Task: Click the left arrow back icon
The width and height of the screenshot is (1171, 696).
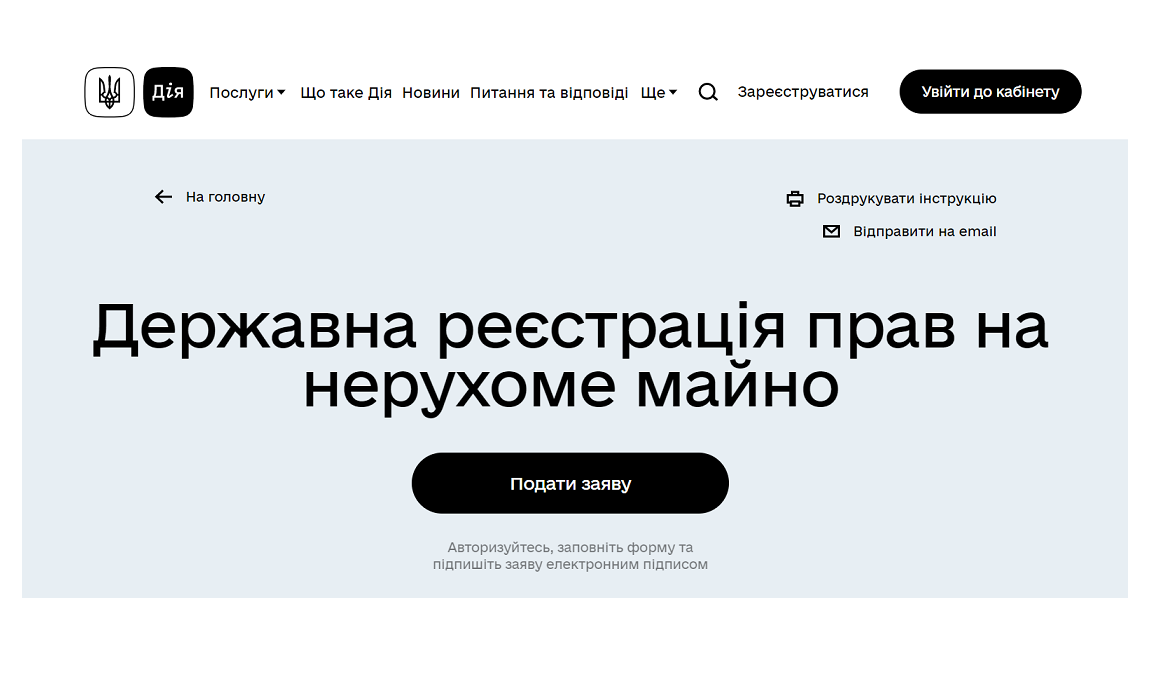Action: coord(164,197)
